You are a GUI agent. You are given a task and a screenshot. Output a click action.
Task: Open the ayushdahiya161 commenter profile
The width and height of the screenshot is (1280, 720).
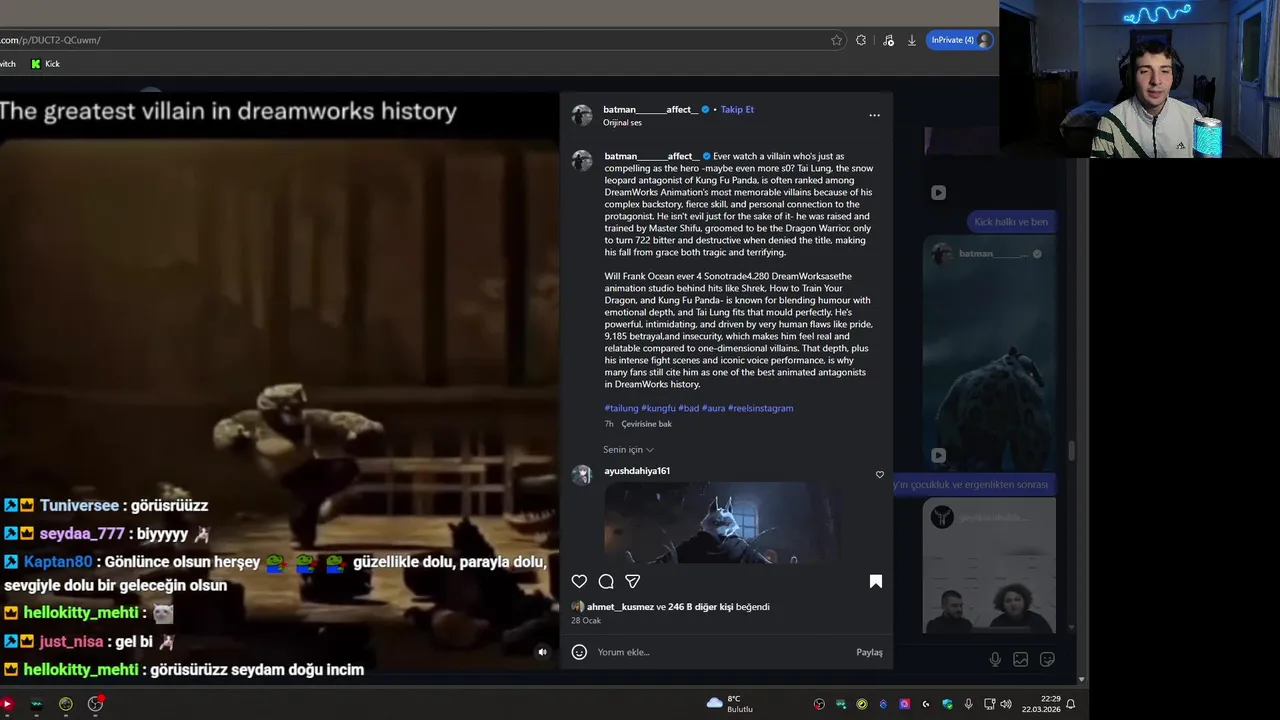coord(637,471)
